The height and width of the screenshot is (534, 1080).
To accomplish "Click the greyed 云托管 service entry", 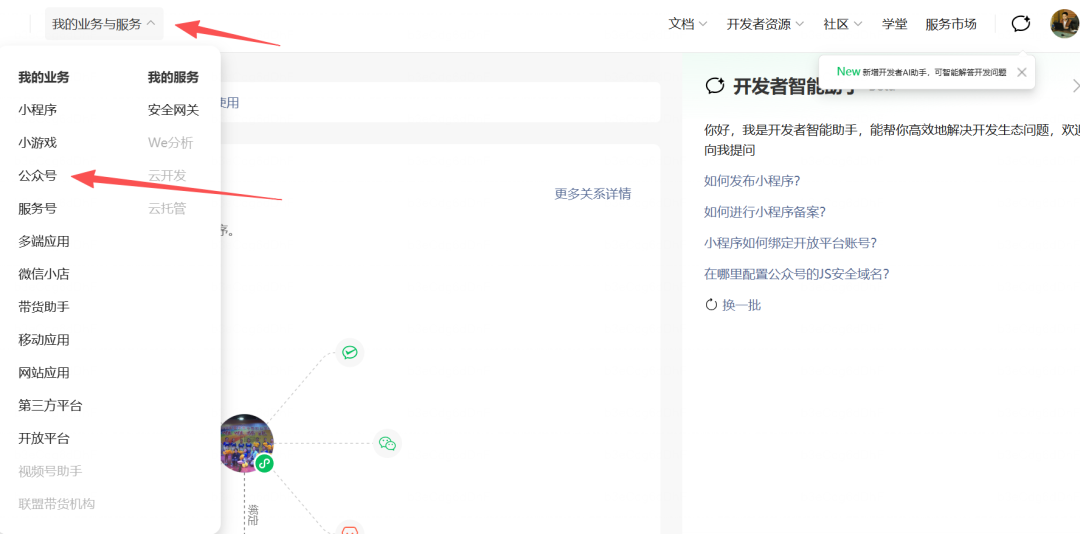I will click(x=167, y=208).
